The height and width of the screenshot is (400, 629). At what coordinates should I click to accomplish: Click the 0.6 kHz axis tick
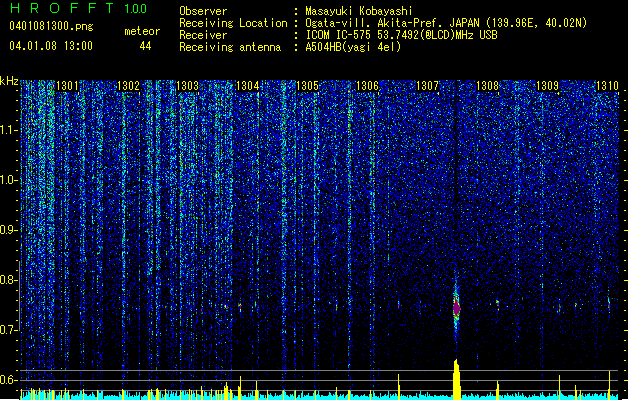(9, 380)
